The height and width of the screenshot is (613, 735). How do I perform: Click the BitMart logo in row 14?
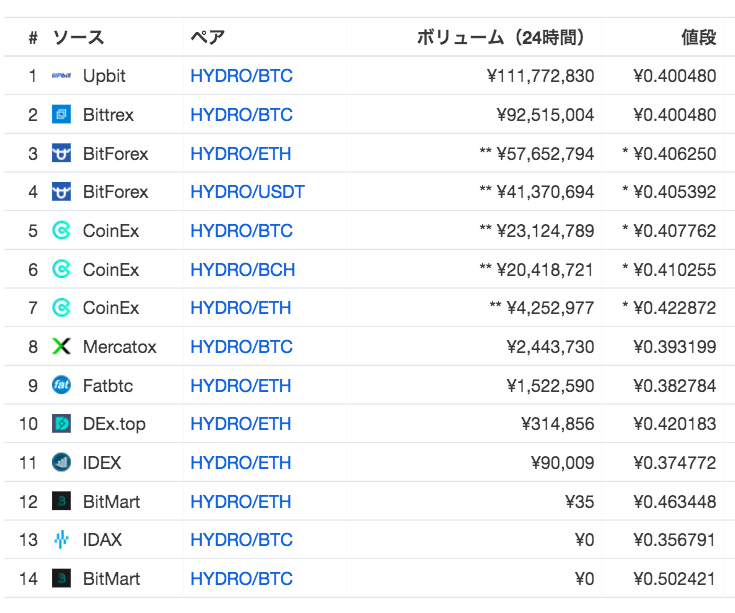tap(61, 579)
